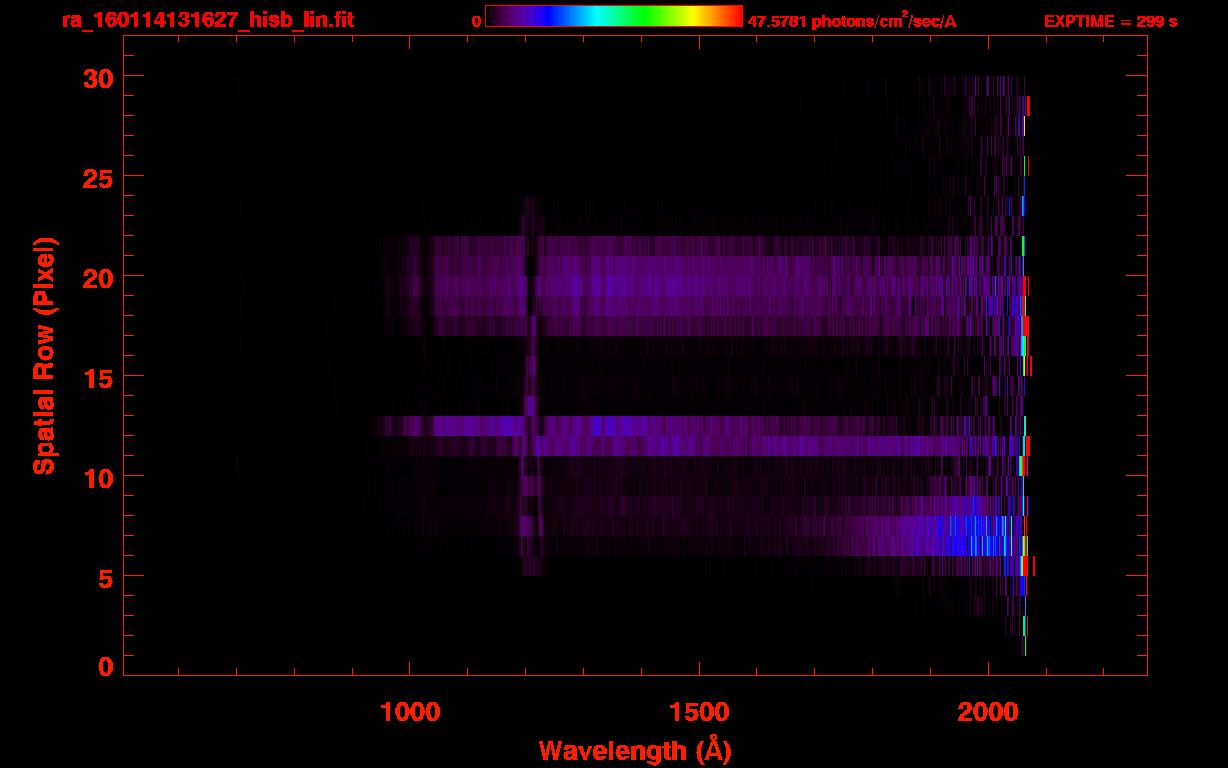Click the 47.5781 photons/cm²/sec/A label
1228x768 pixels.
852,21
